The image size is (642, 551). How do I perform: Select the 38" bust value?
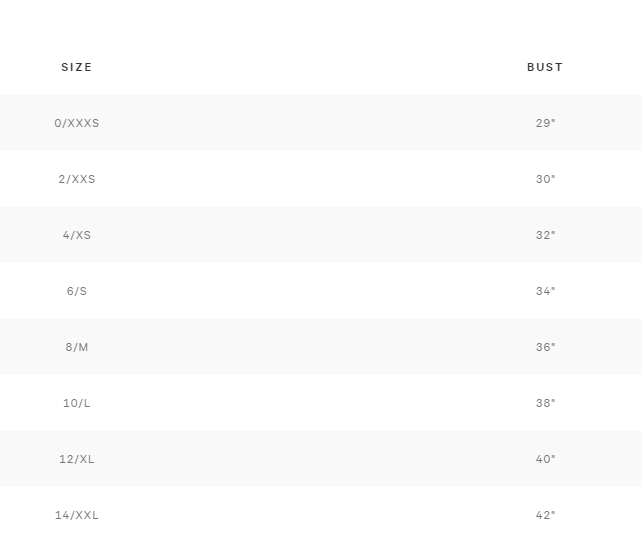tap(545, 403)
